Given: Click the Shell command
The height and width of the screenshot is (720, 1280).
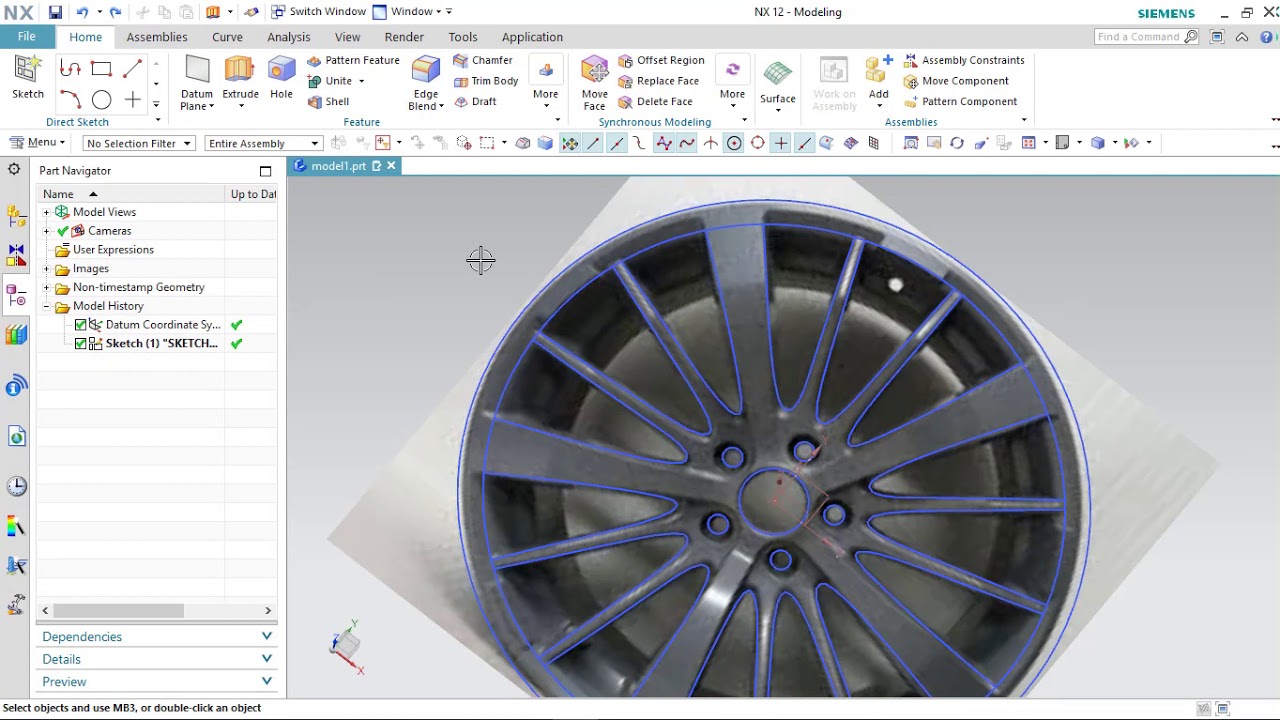Looking at the screenshot, I should 329,102.
